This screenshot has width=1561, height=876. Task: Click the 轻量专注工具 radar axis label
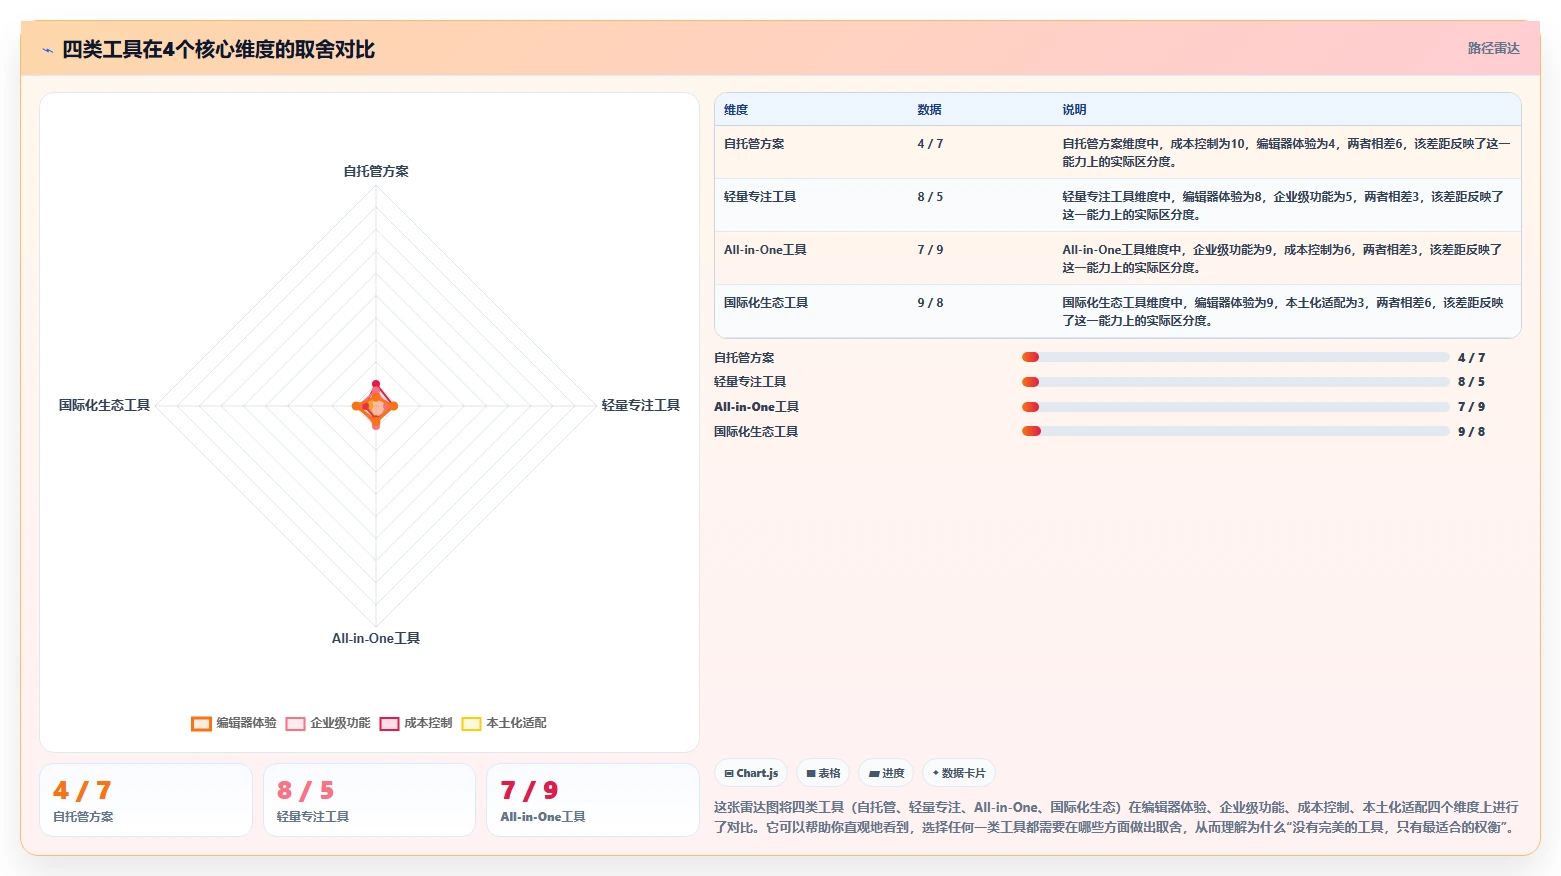click(641, 405)
